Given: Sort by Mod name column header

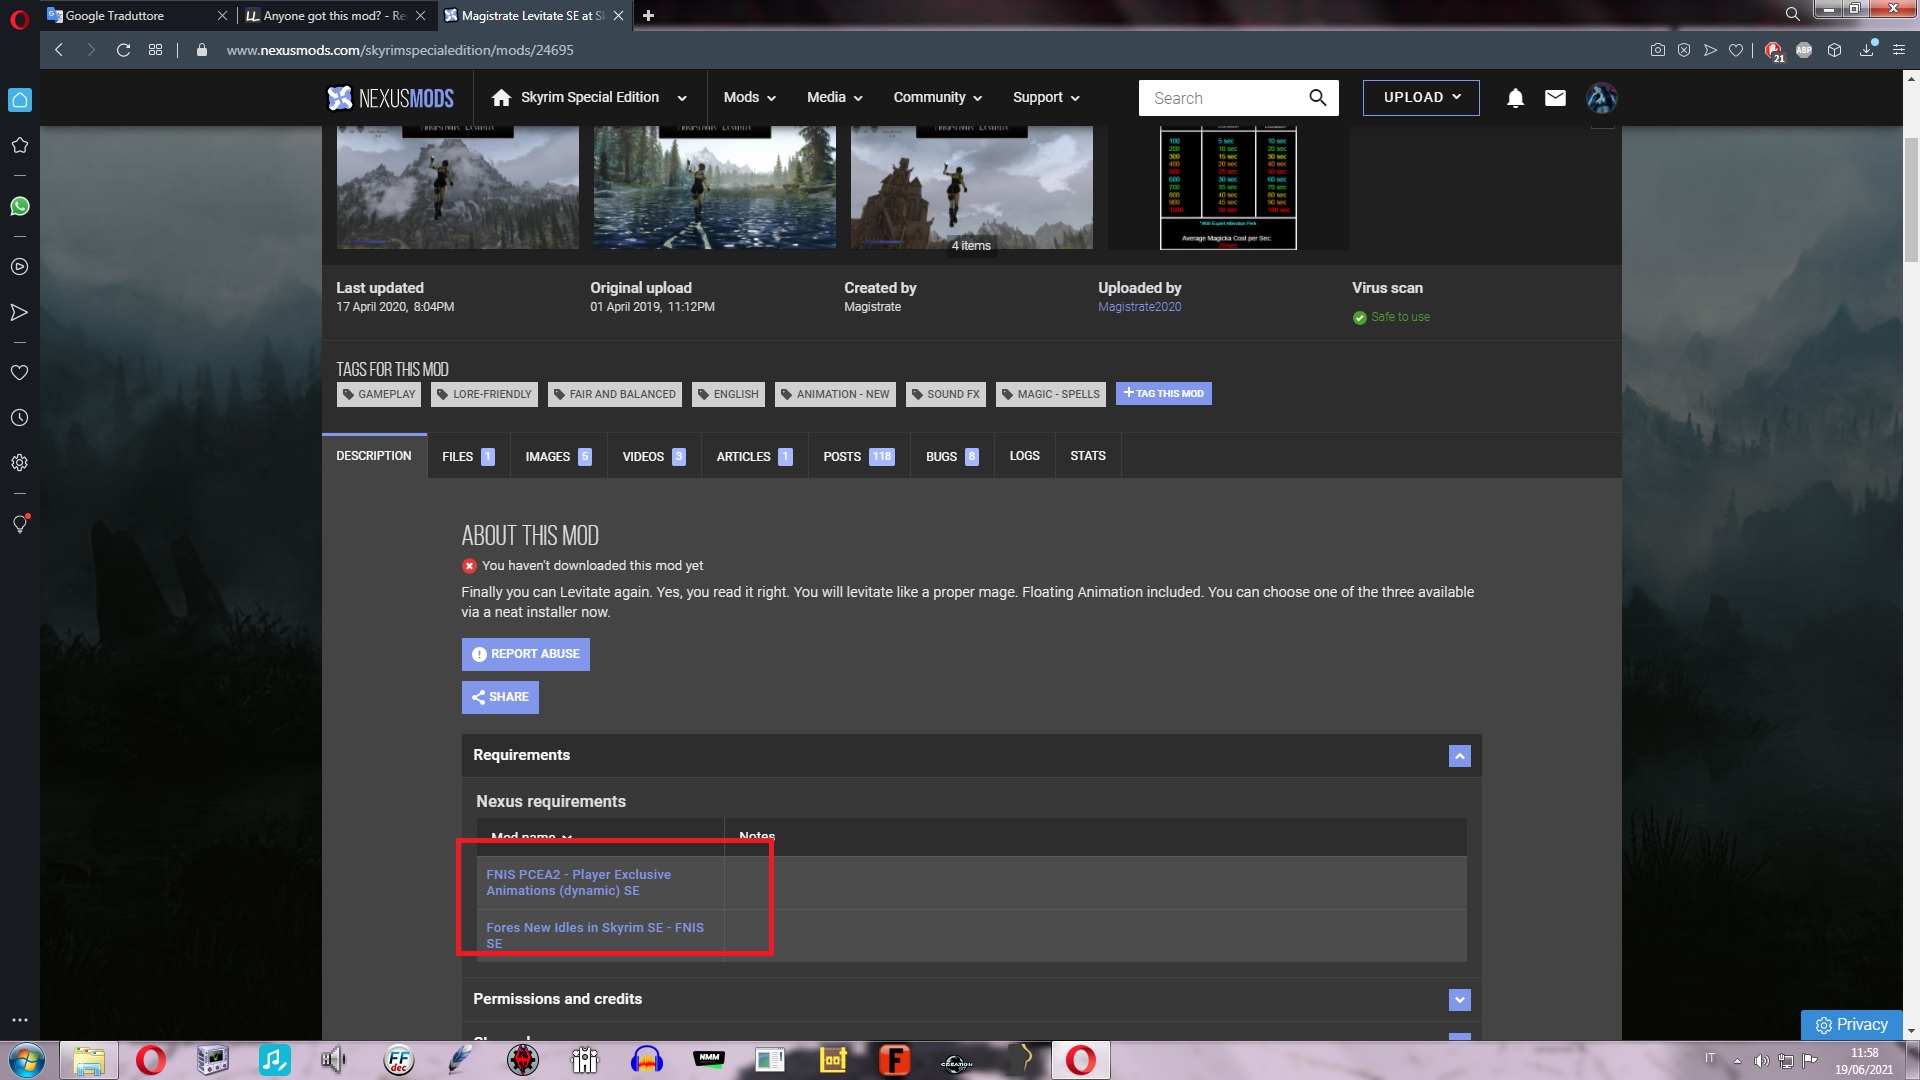Looking at the screenshot, I should (530, 837).
